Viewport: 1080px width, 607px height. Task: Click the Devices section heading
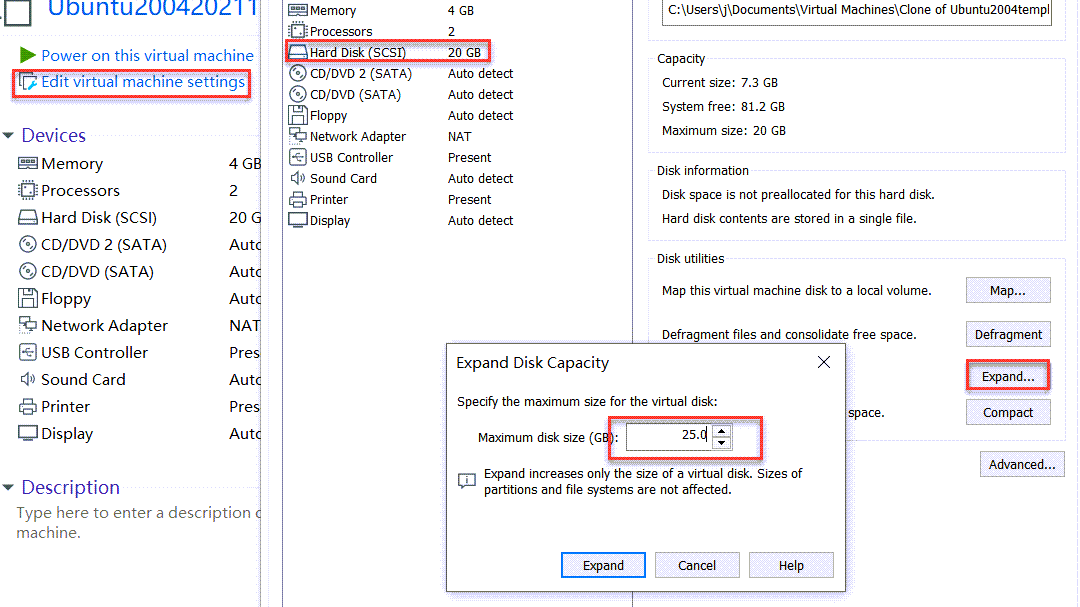tap(54, 135)
